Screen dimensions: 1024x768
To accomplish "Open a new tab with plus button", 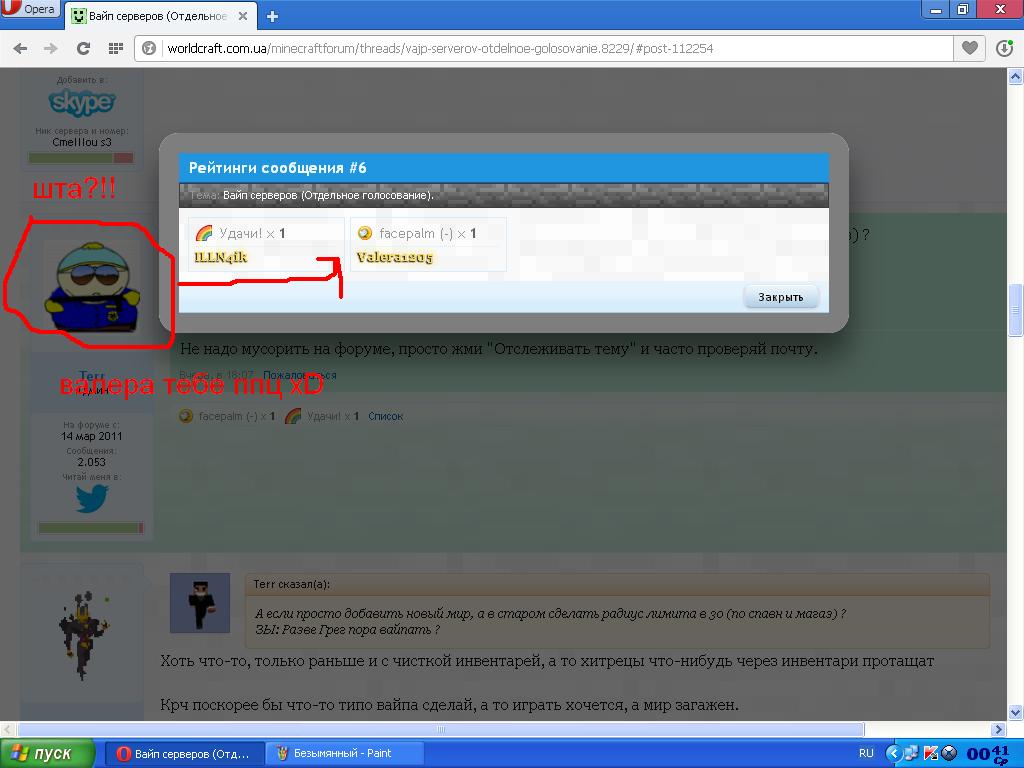I will pos(273,17).
